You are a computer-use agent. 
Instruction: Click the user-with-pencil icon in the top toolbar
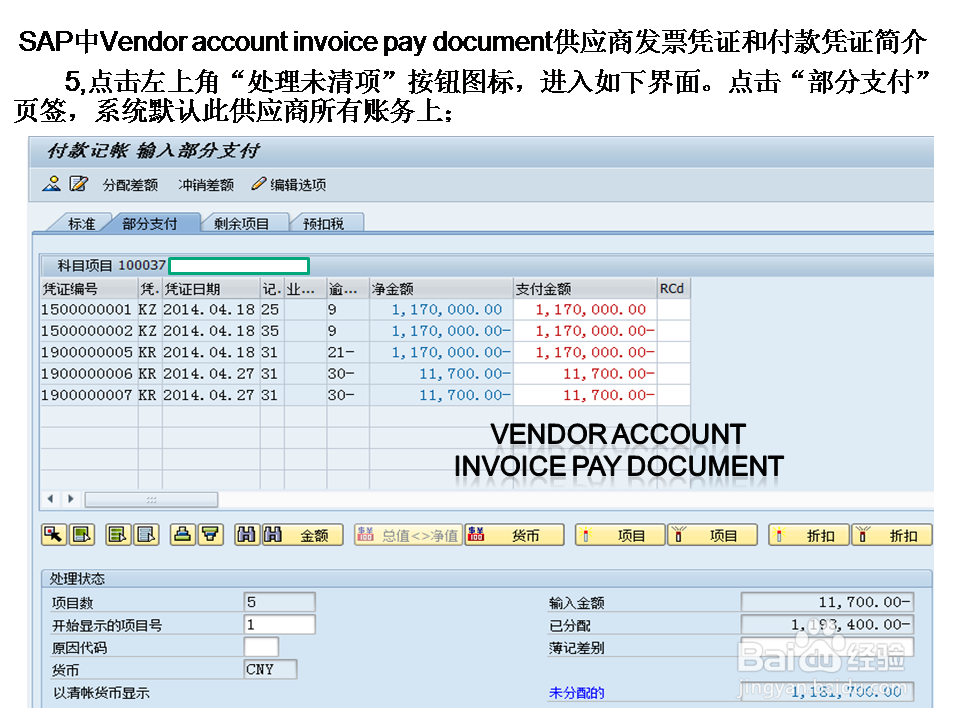51,184
